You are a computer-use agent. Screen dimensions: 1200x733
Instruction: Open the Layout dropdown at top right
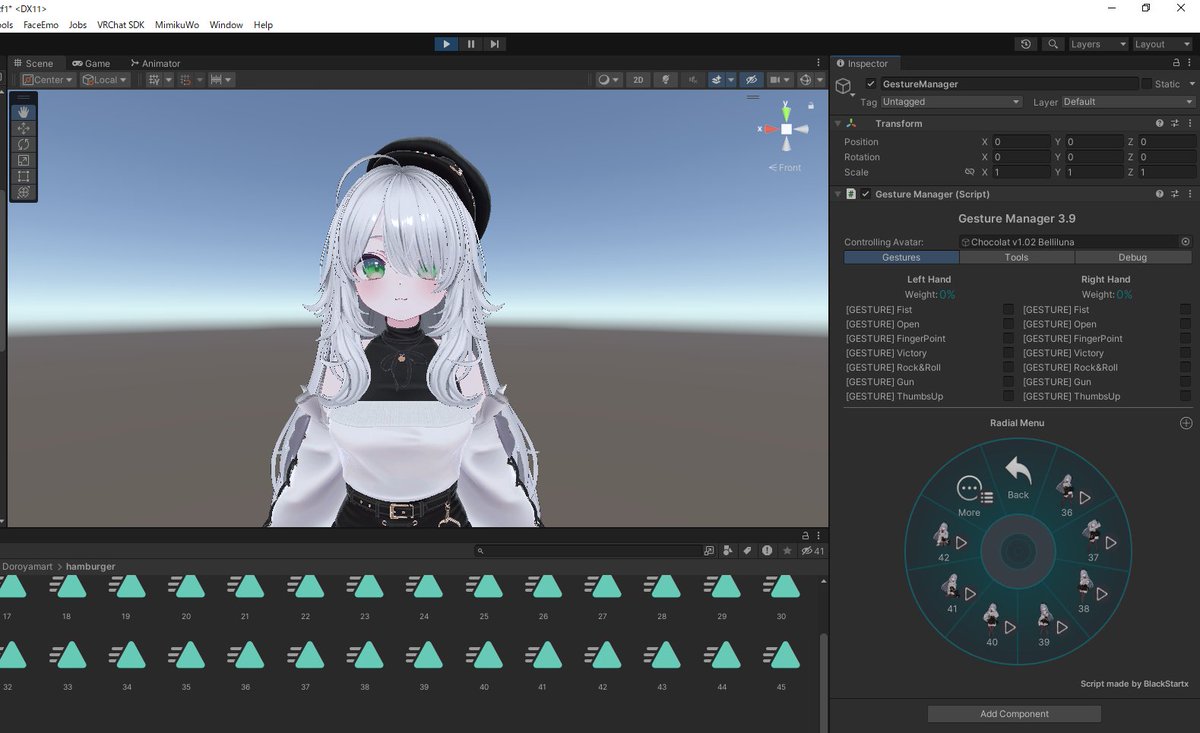click(1162, 43)
